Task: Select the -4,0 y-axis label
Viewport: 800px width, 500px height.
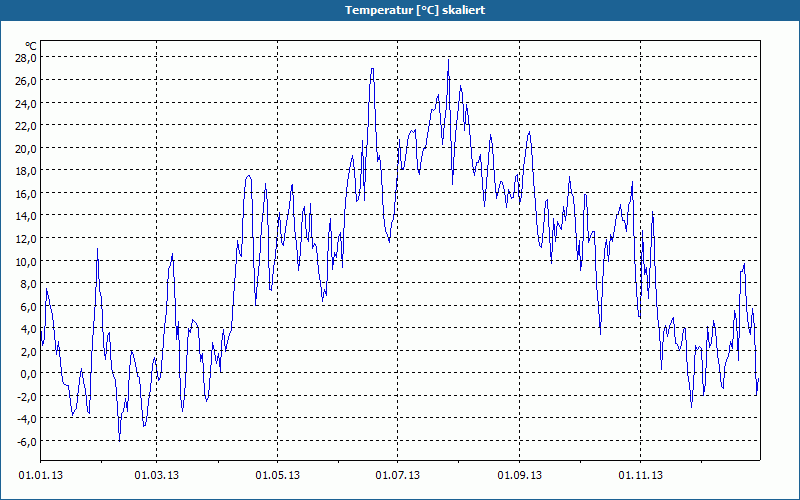Action: [x=27, y=419]
